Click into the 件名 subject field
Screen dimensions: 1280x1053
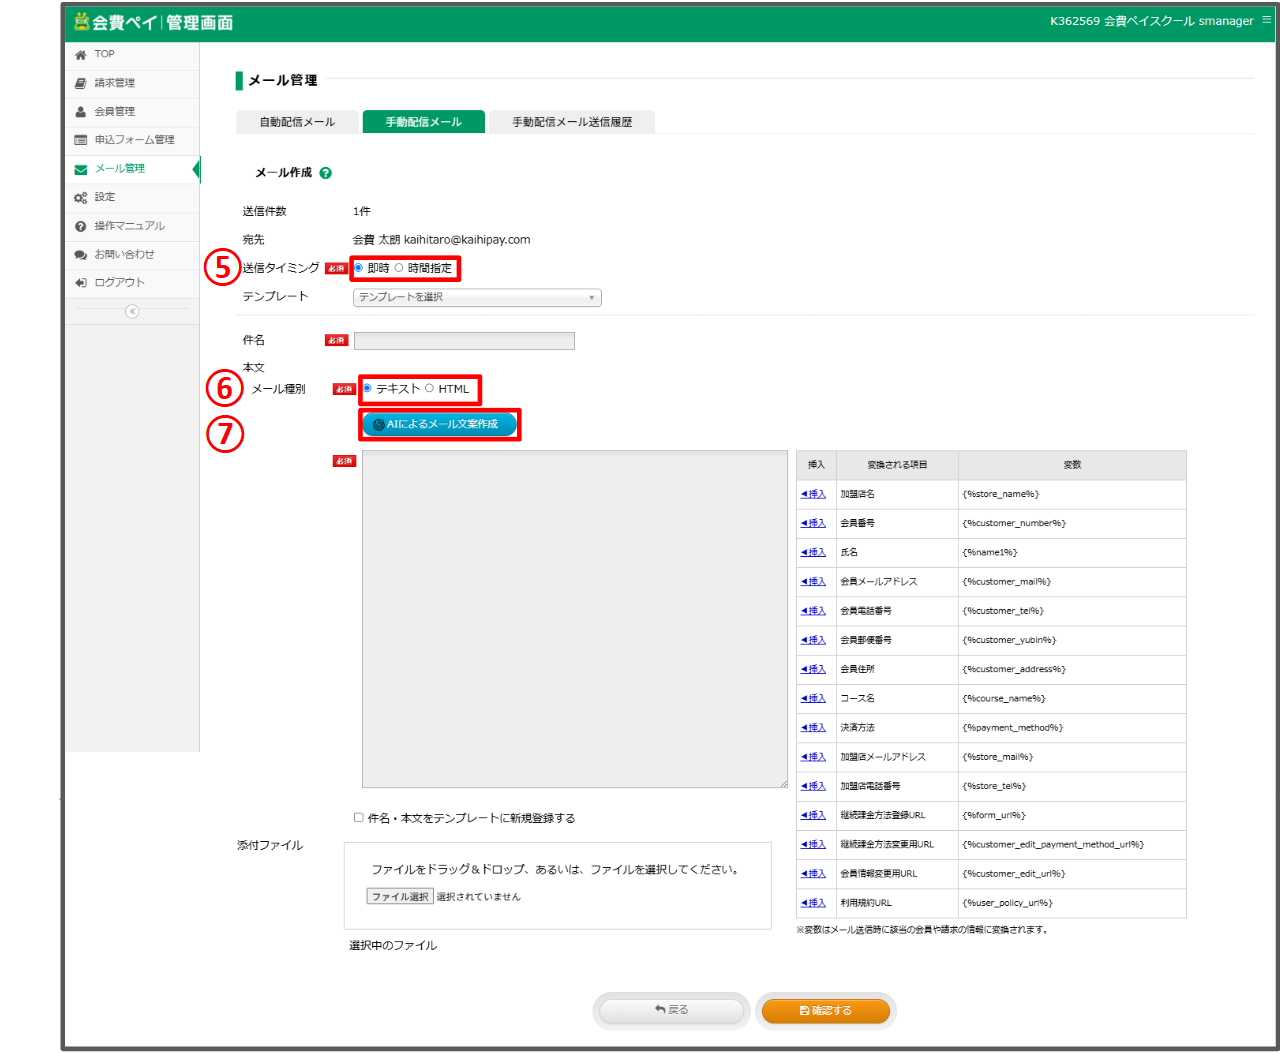click(464, 341)
